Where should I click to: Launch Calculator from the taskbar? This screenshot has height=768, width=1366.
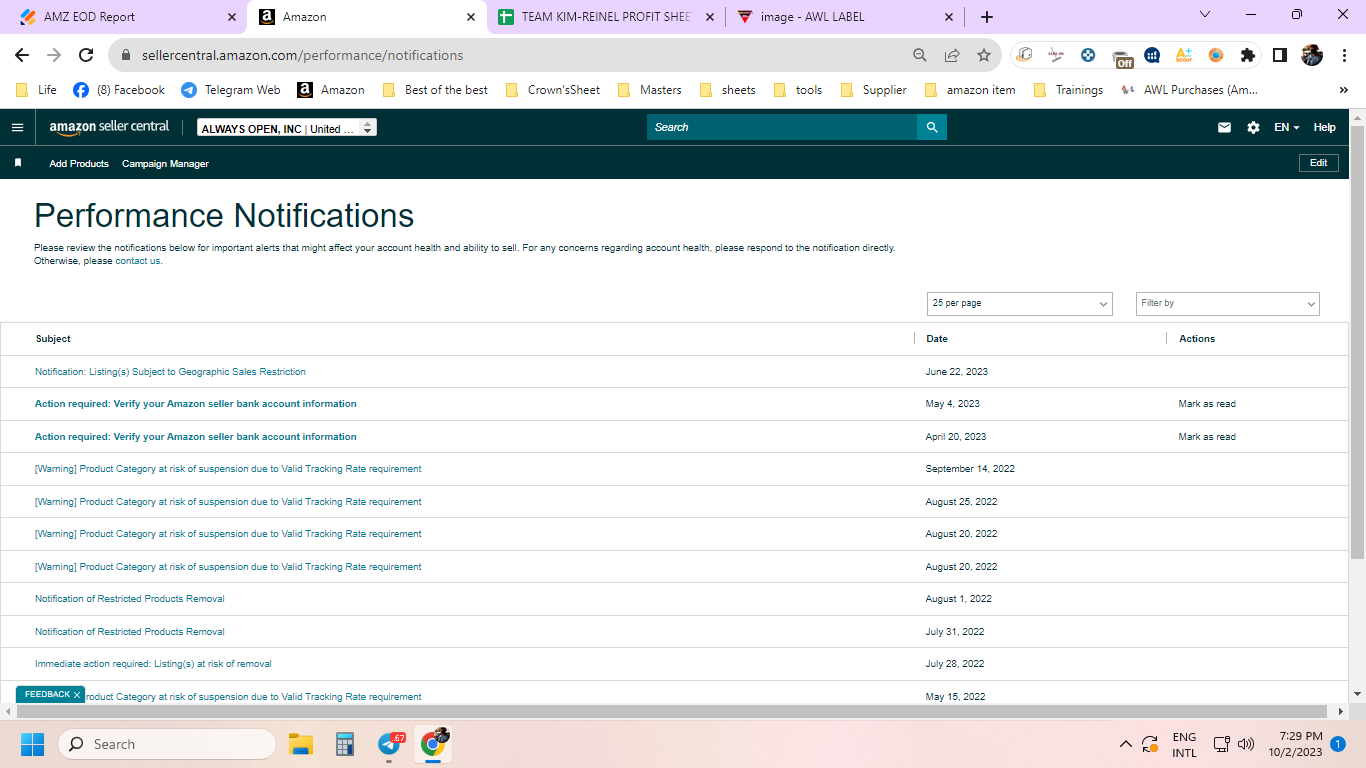click(x=345, y=744)
